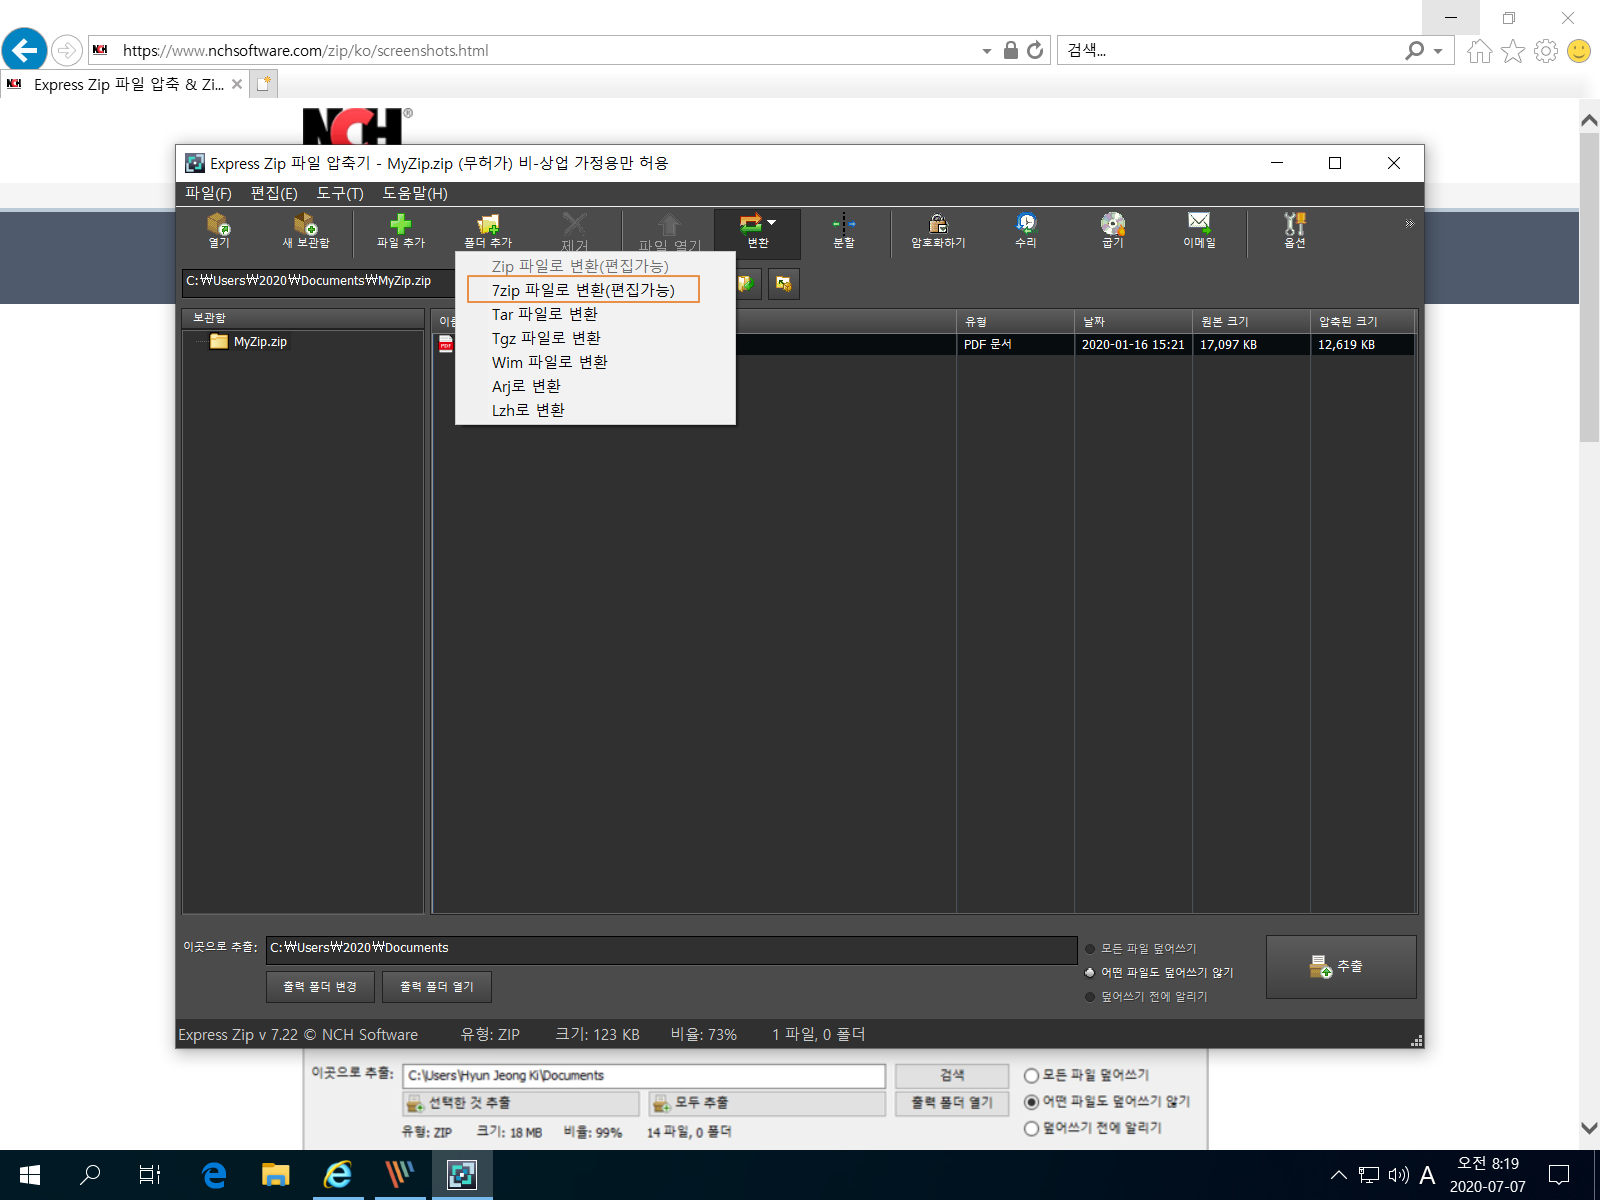Choose Zip 파일로 변환(편집가능) entry
The height and width of the screenshot is (1200, 1600).
[x=580, y=266]
